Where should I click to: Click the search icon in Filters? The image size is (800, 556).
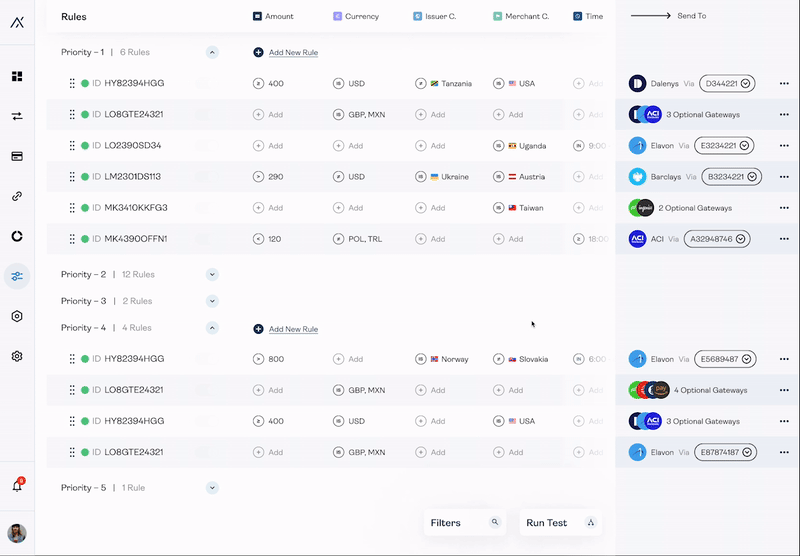tap(494, 522)
